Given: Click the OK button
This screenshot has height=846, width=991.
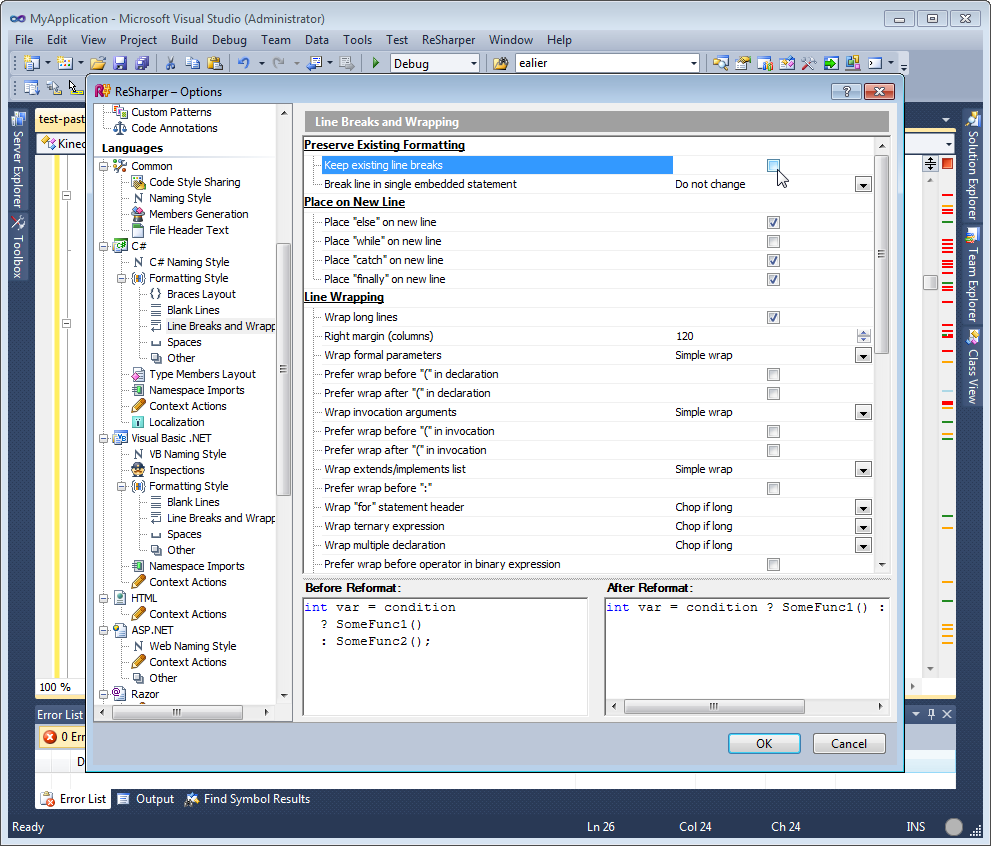Looking at the screenshot, I should [764, 743].
